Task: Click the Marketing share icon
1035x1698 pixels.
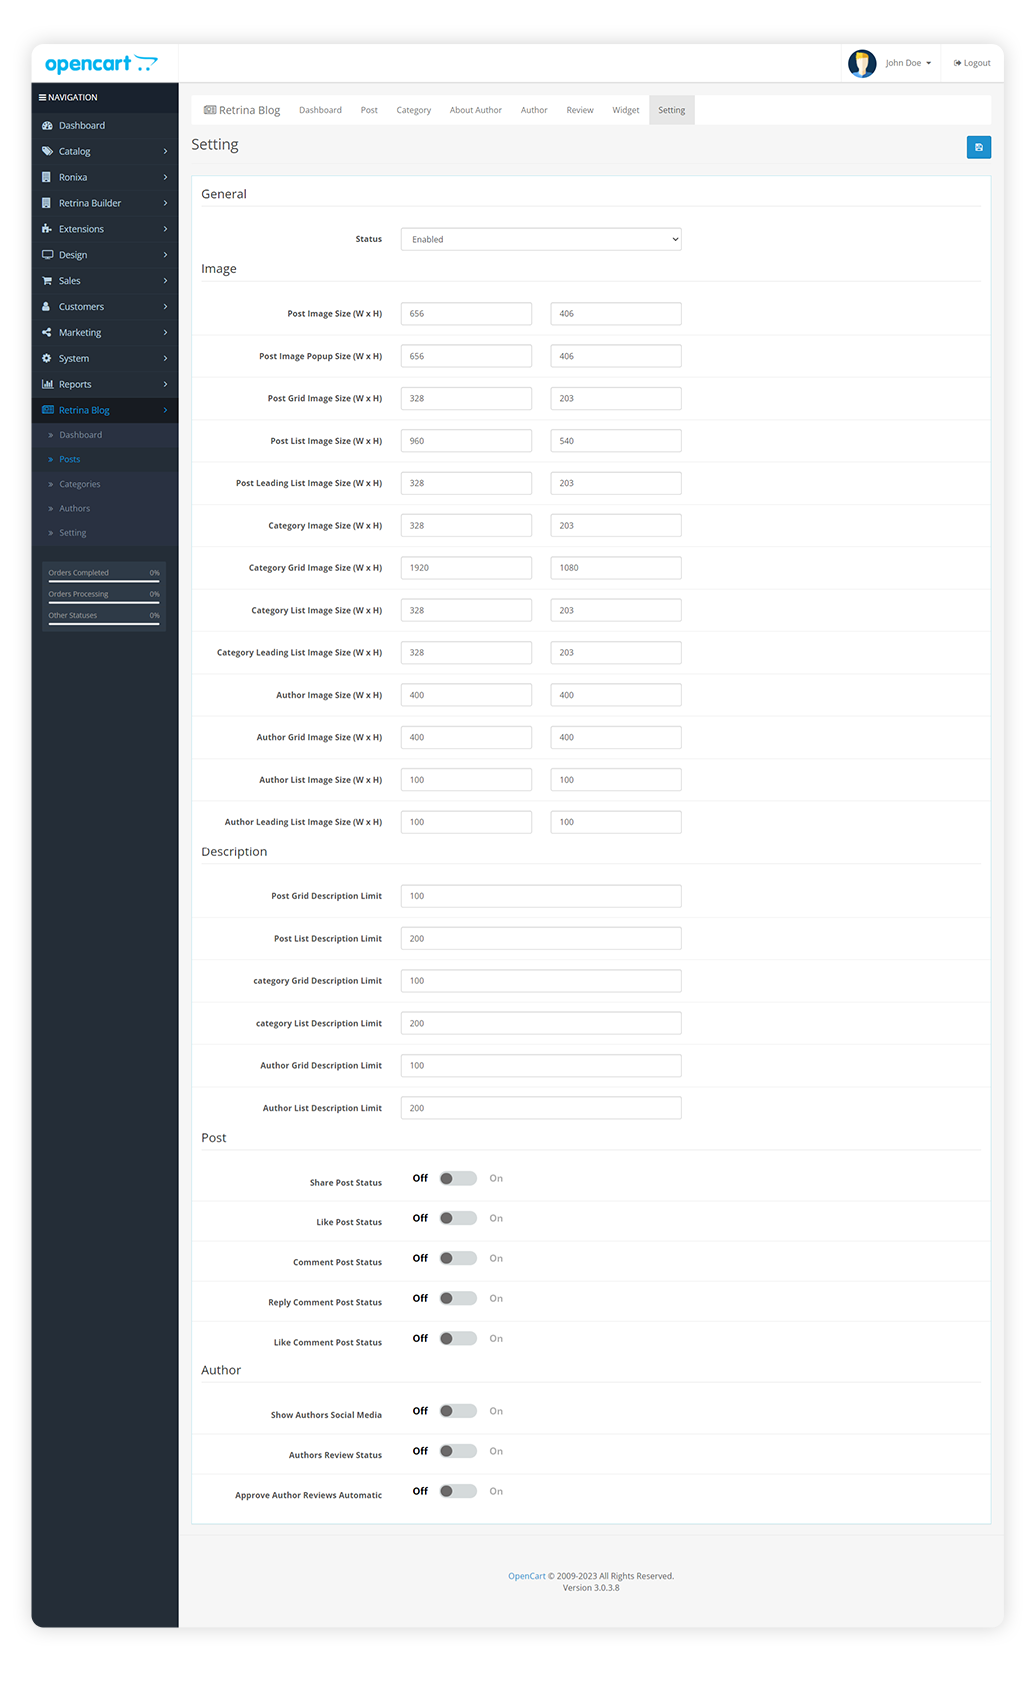Action: [x=47, y=333]
